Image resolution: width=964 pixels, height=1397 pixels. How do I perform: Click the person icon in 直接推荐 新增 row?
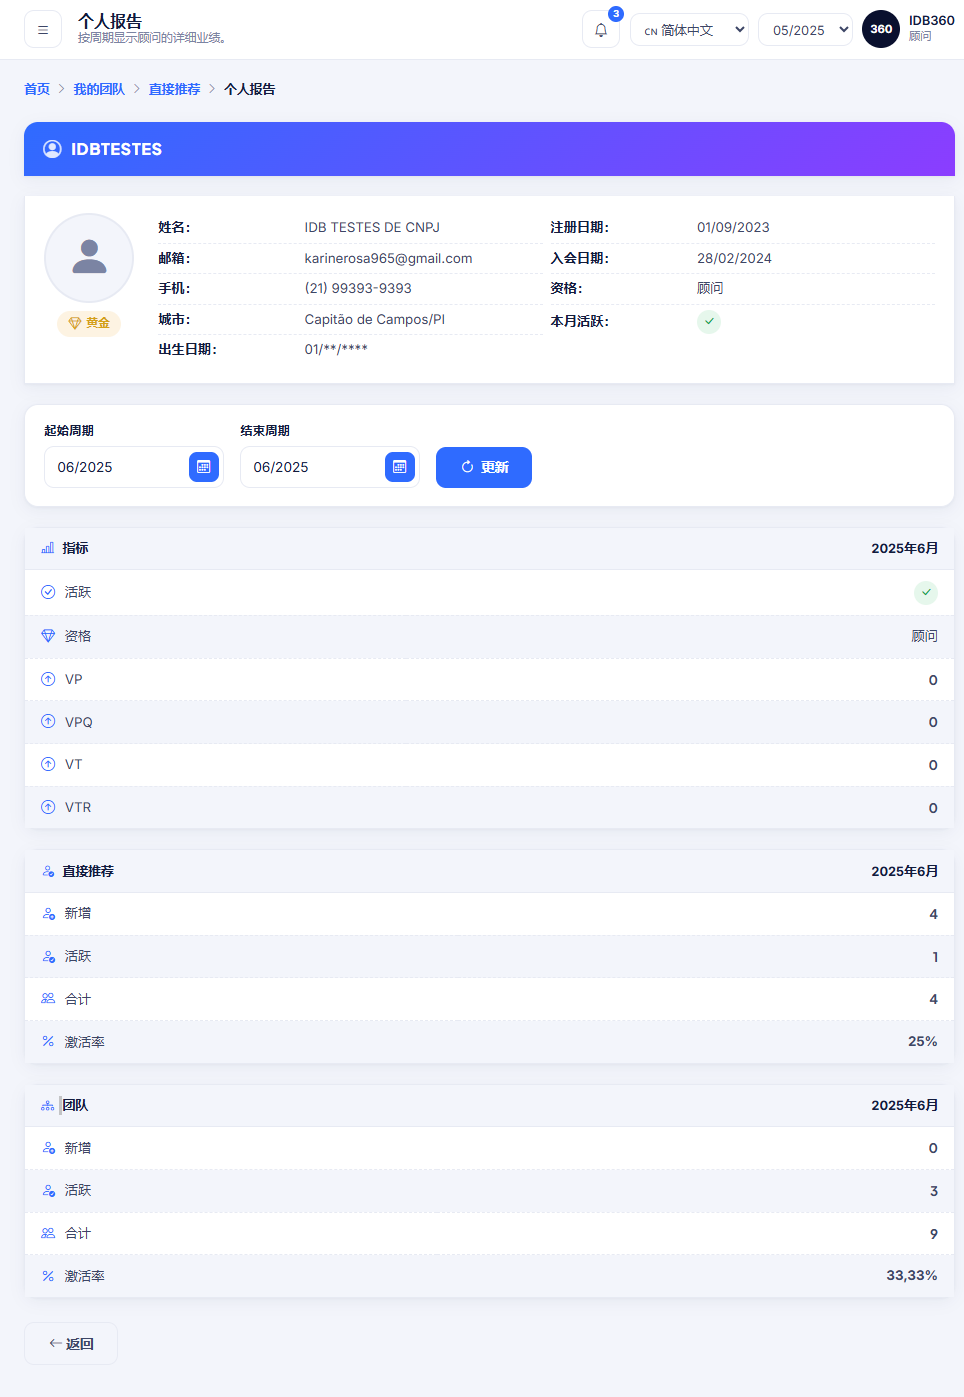click(48, 913)
